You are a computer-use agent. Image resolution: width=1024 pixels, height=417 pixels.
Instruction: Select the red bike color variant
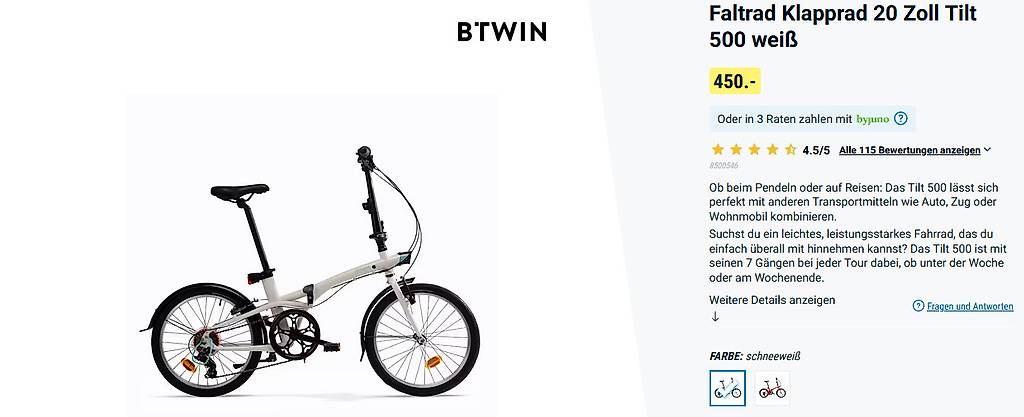pos(771,388)
